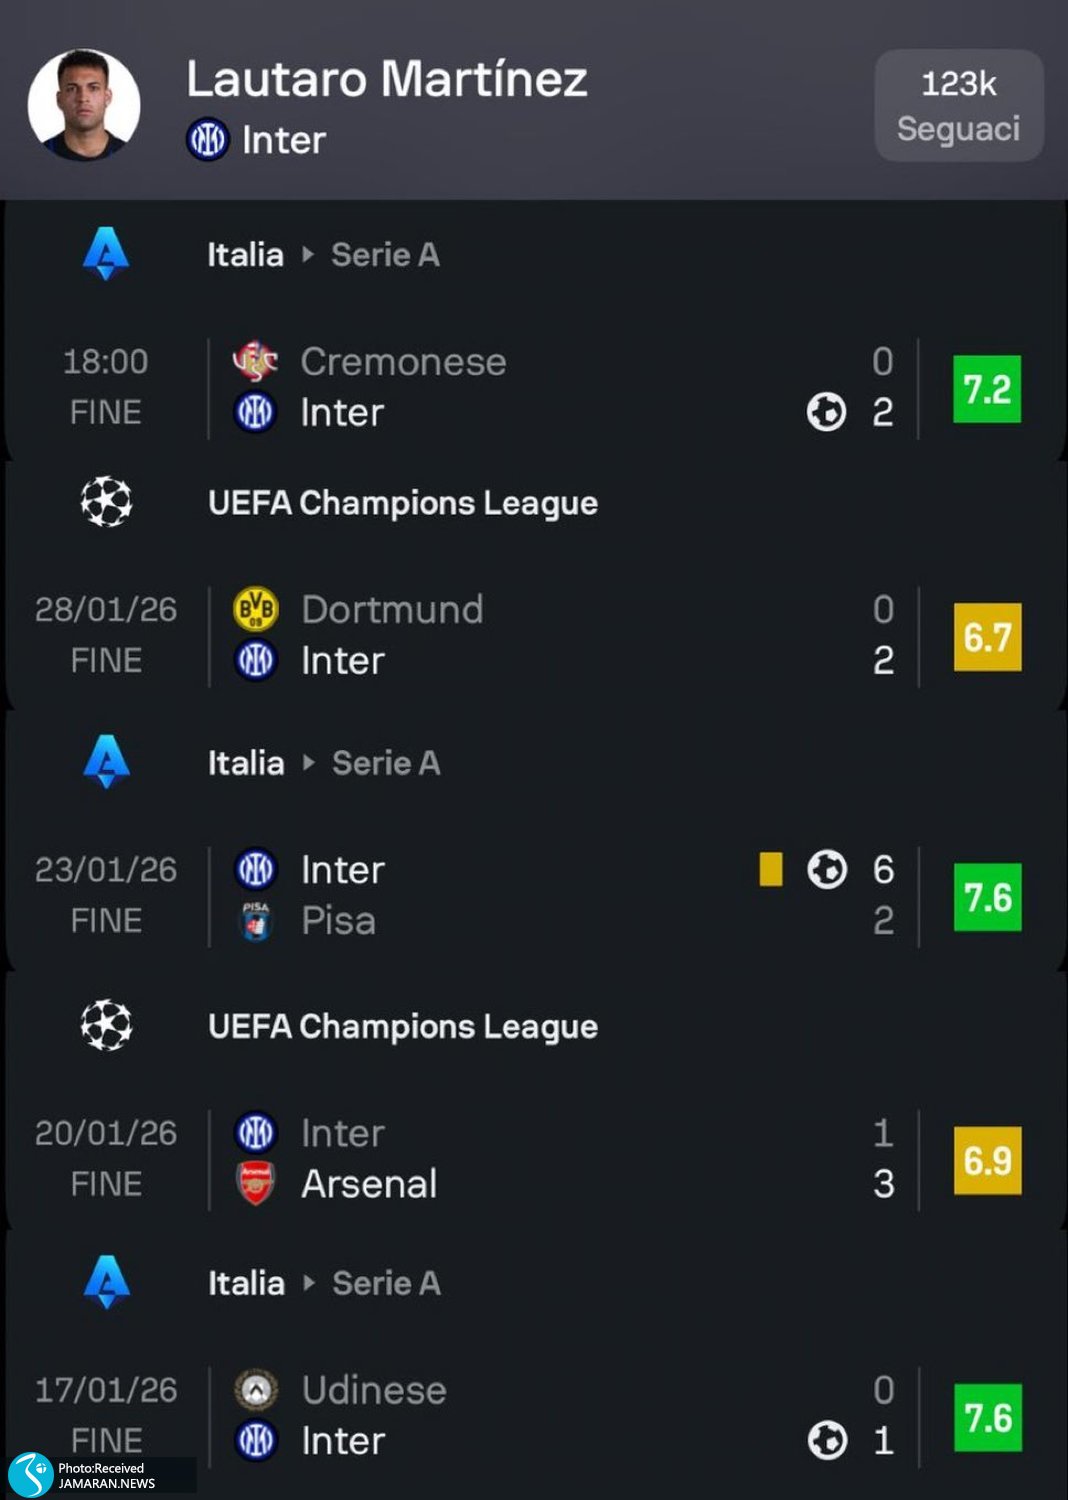Screen dimensions: 1068x1500
Task: Expand the arrow beside the middle Italia label
Action: 309,763
